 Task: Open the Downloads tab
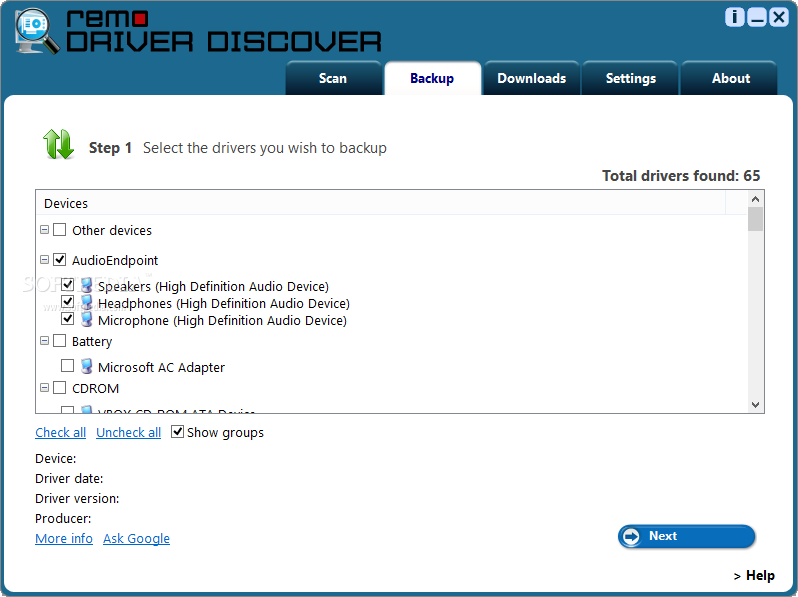click(x=532, y=78)
